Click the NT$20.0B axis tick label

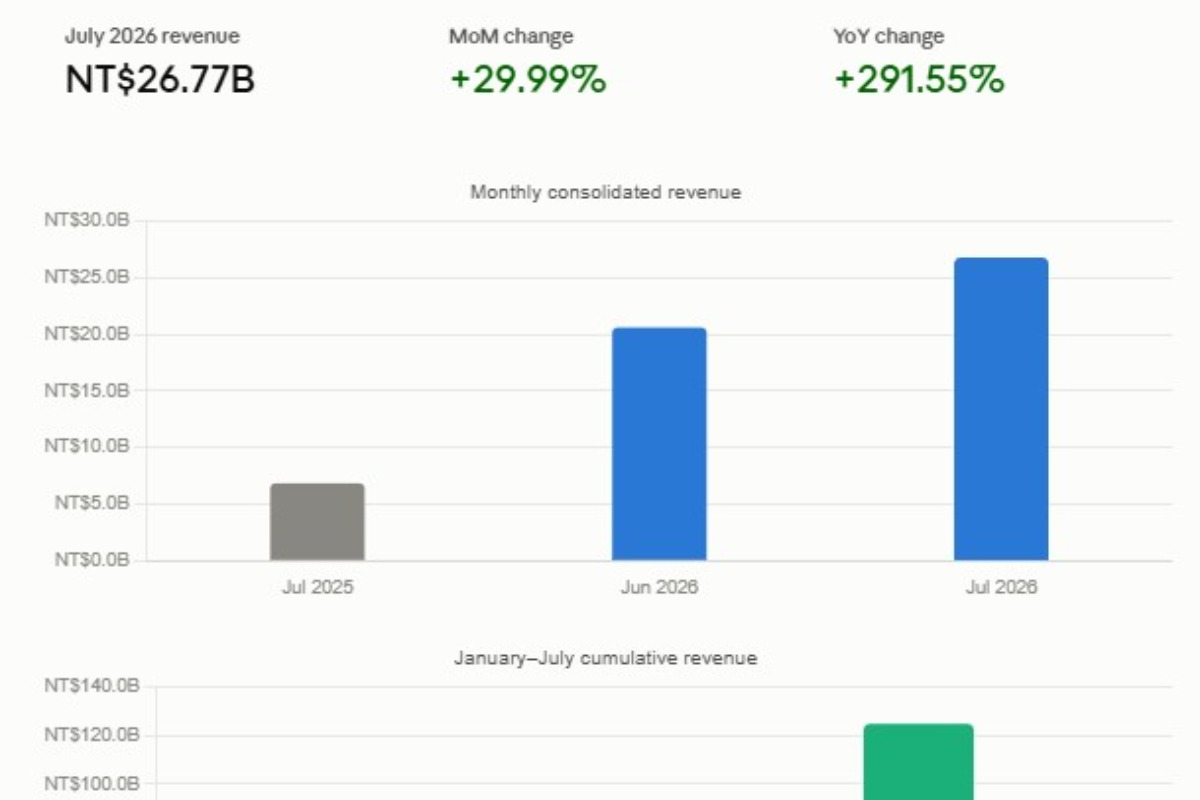point(87,334)
